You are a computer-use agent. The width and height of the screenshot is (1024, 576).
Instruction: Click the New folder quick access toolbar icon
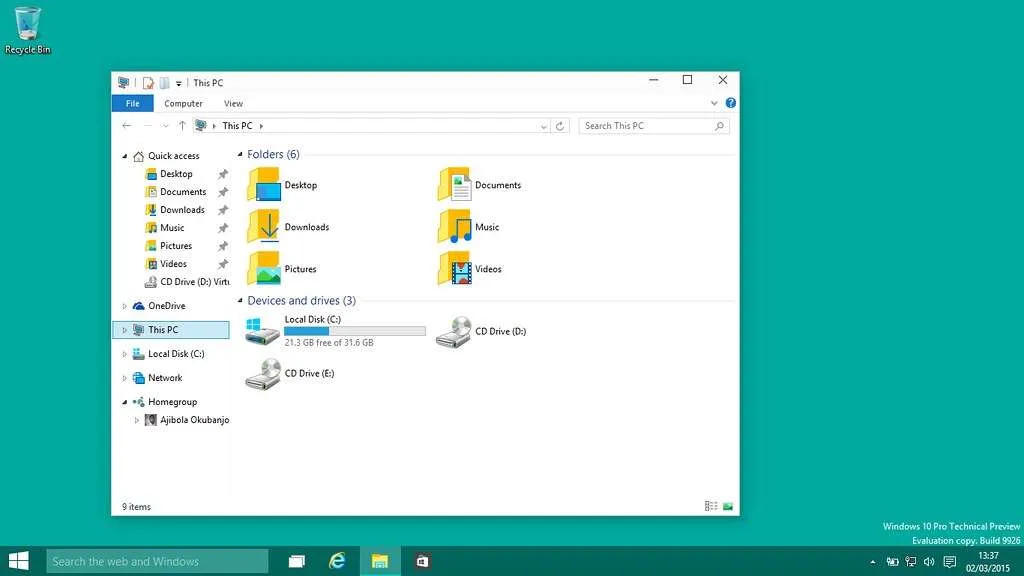point(165,83)
